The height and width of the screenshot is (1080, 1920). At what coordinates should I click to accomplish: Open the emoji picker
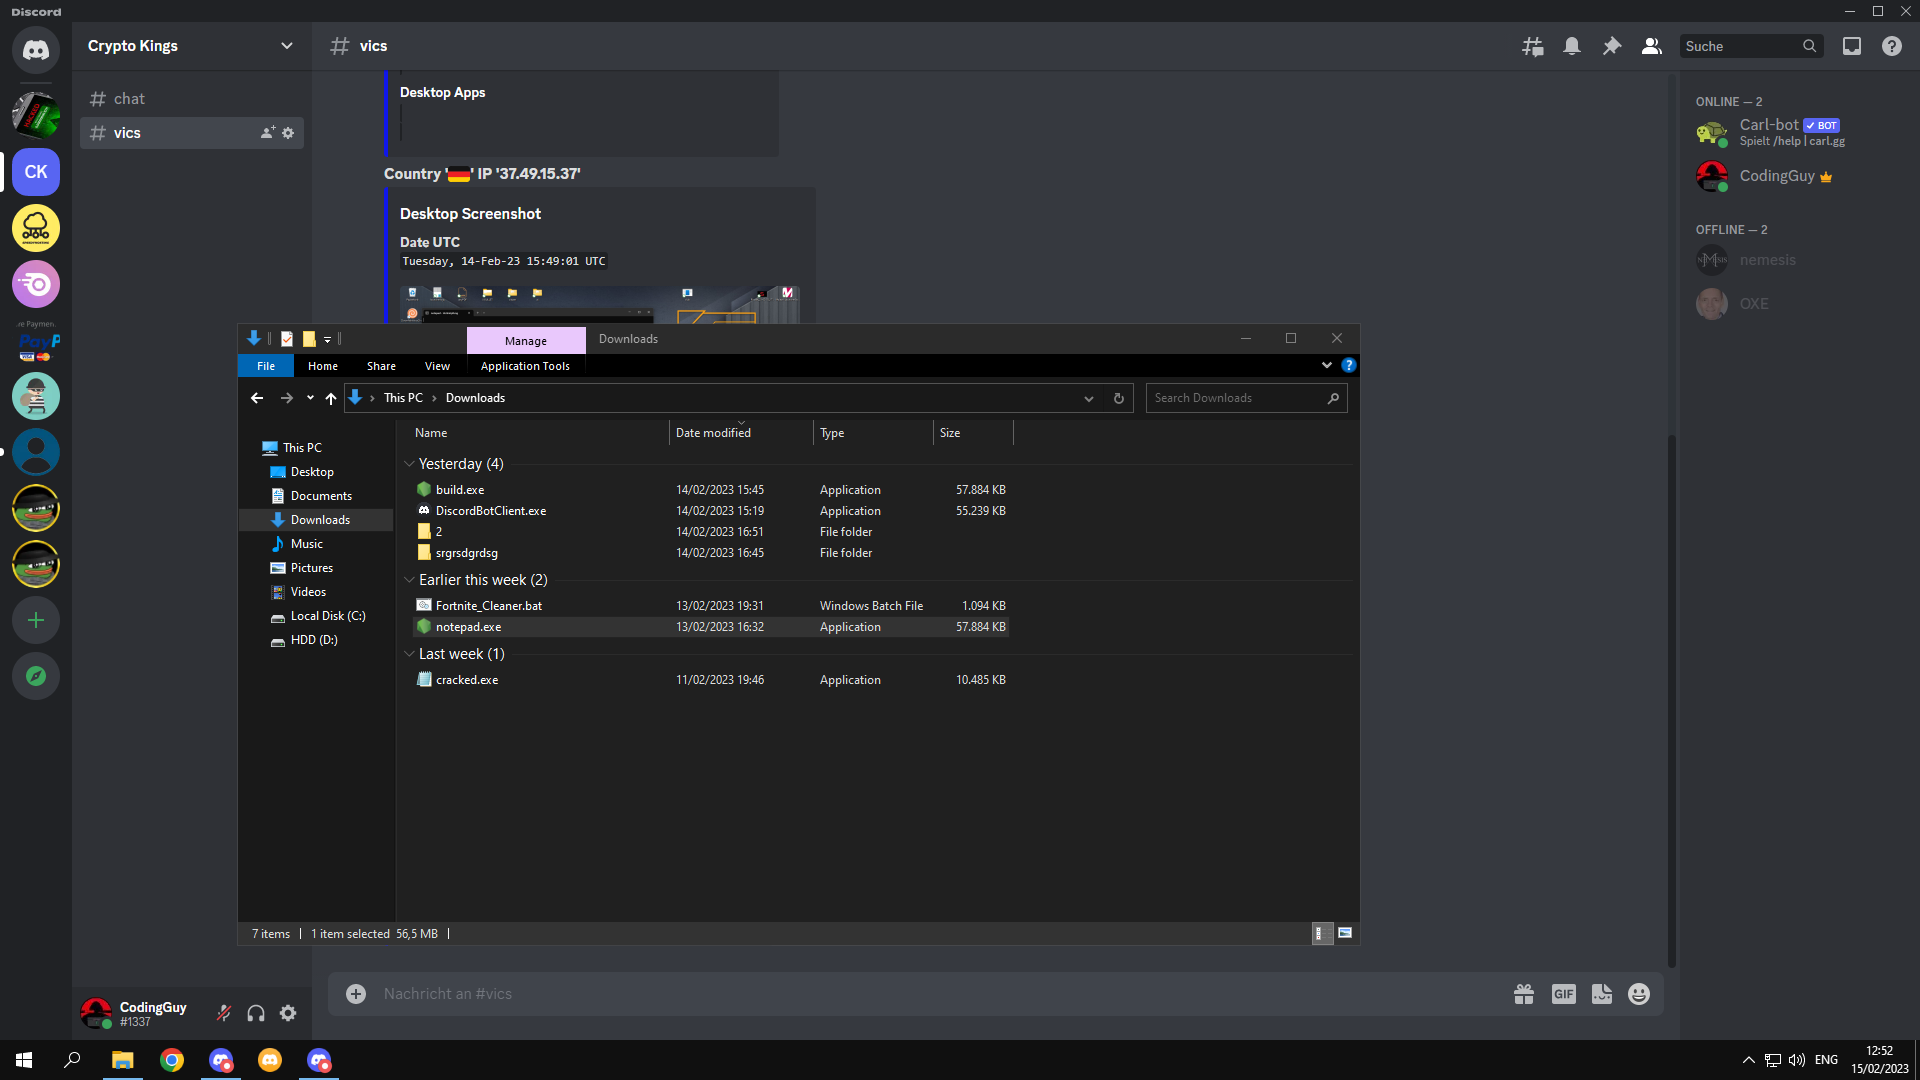tap(1639, 994)
